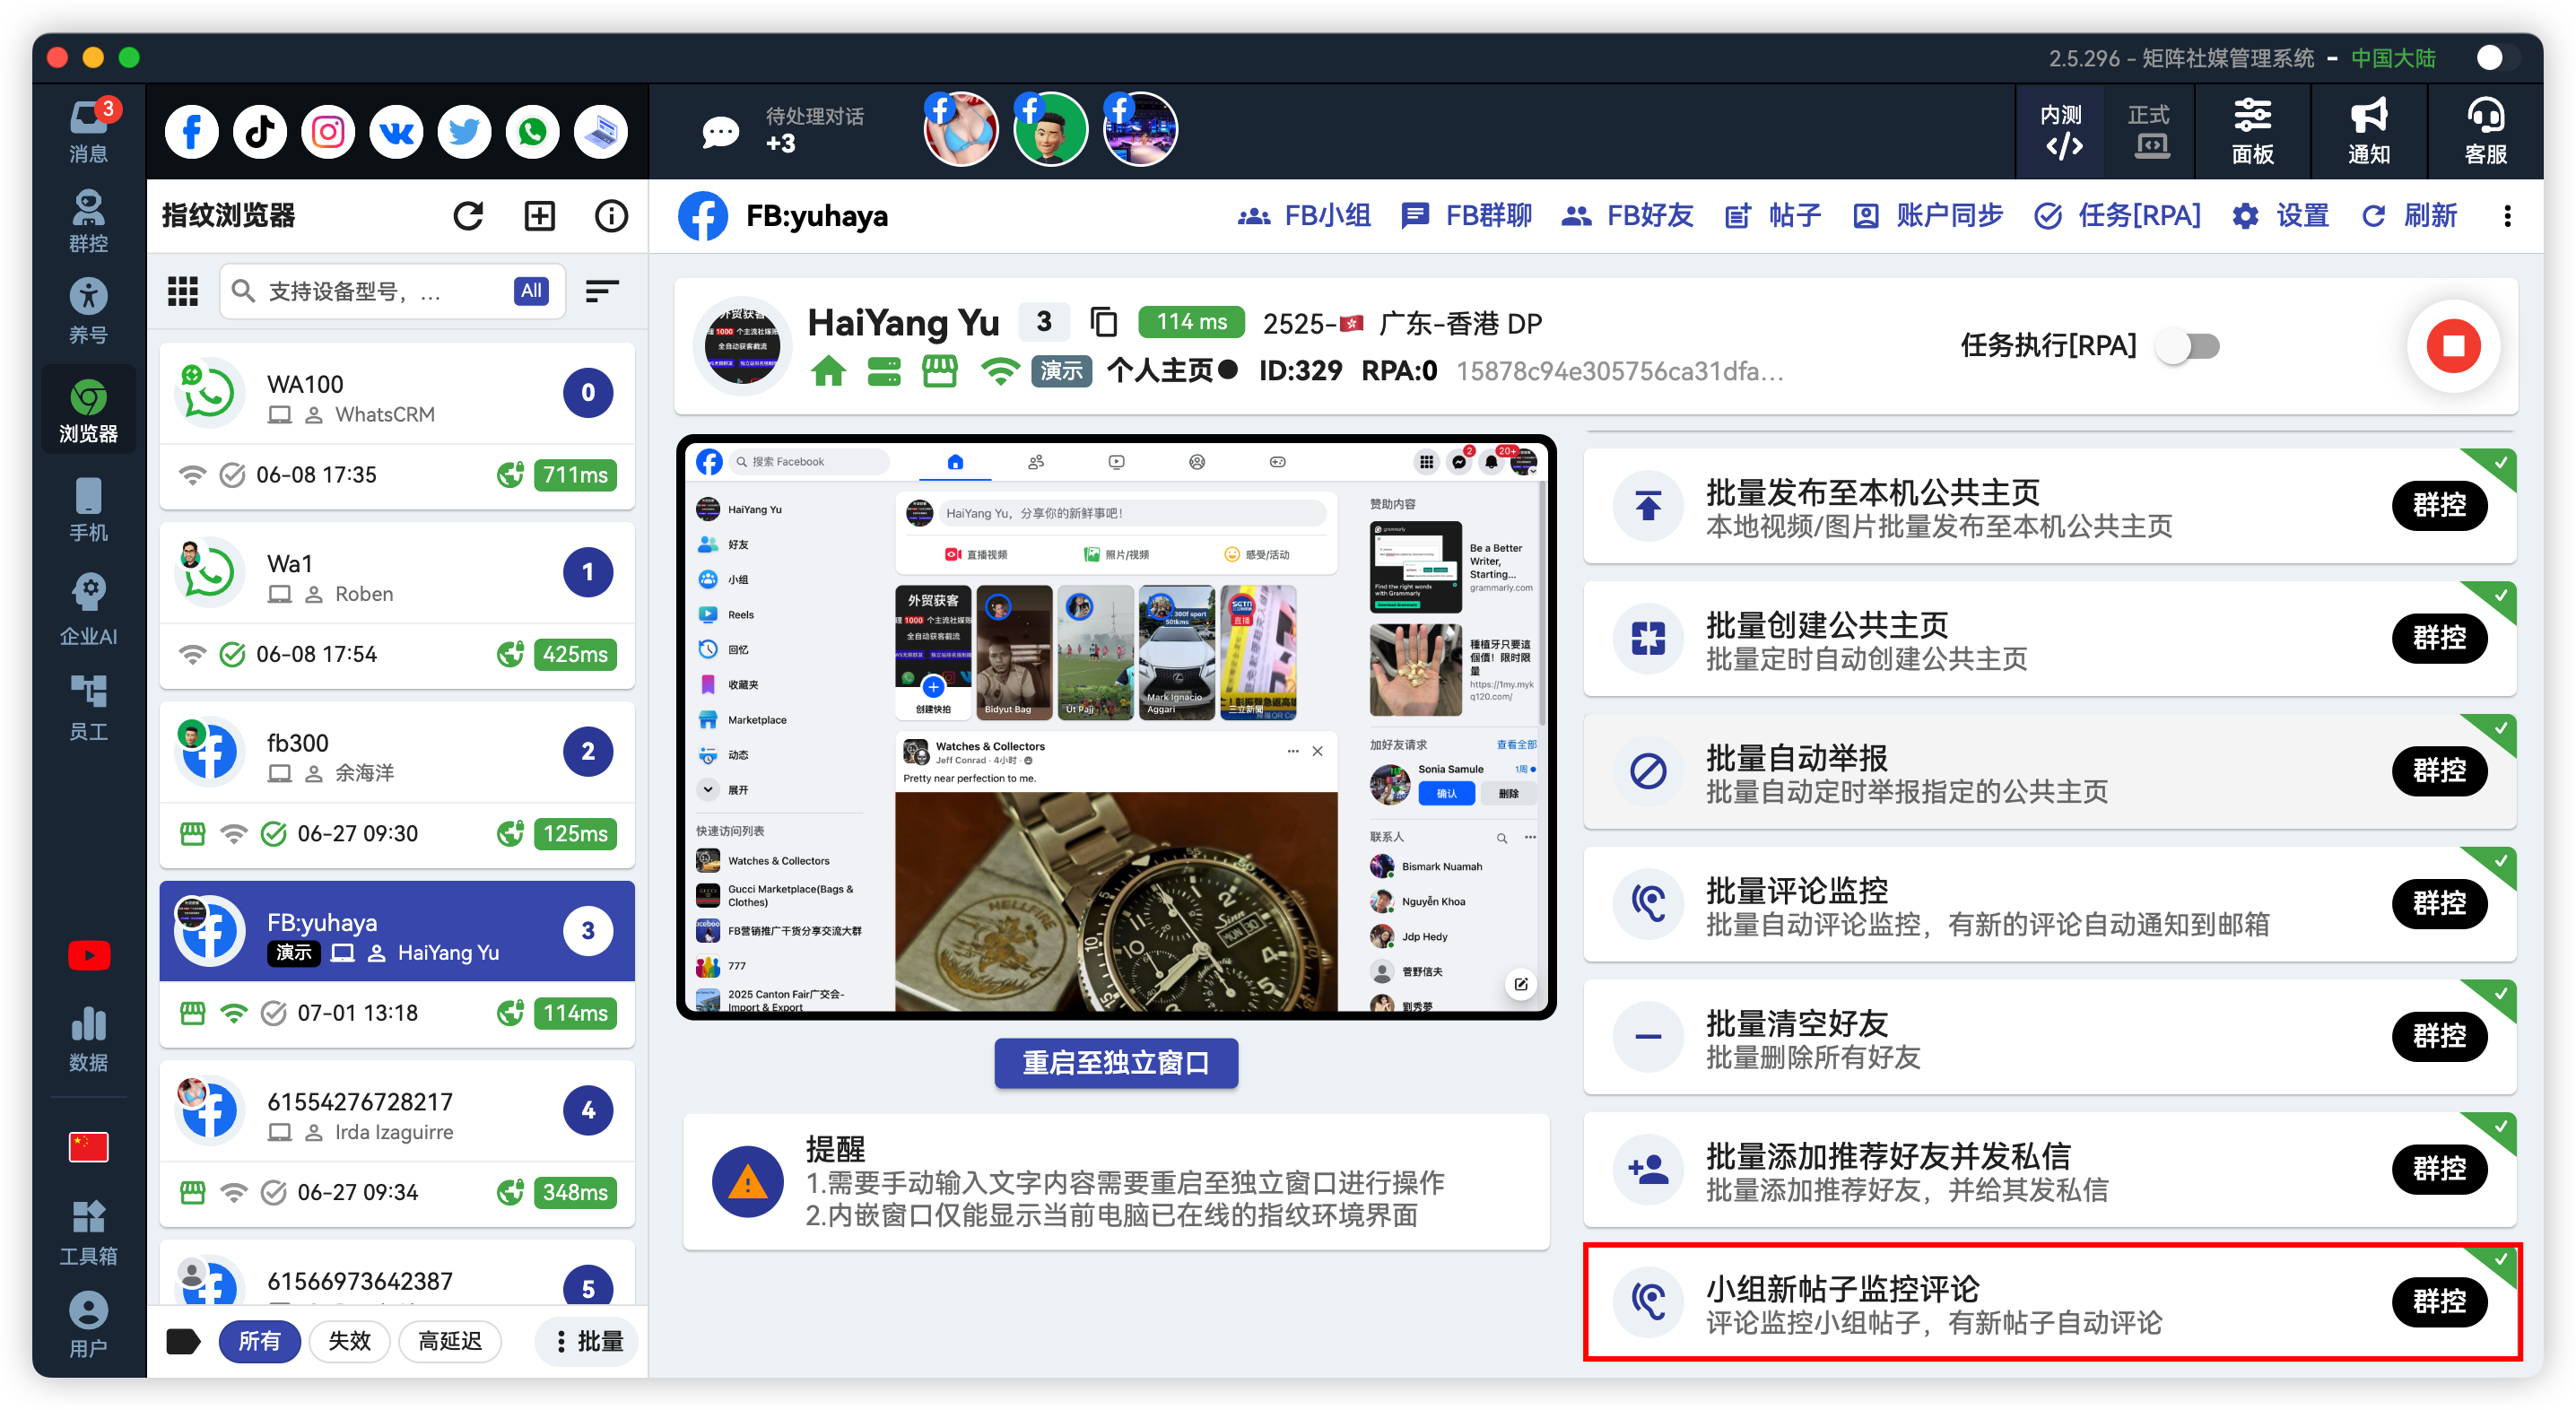Open the laptop device icon in top bar

pos(601,131)
